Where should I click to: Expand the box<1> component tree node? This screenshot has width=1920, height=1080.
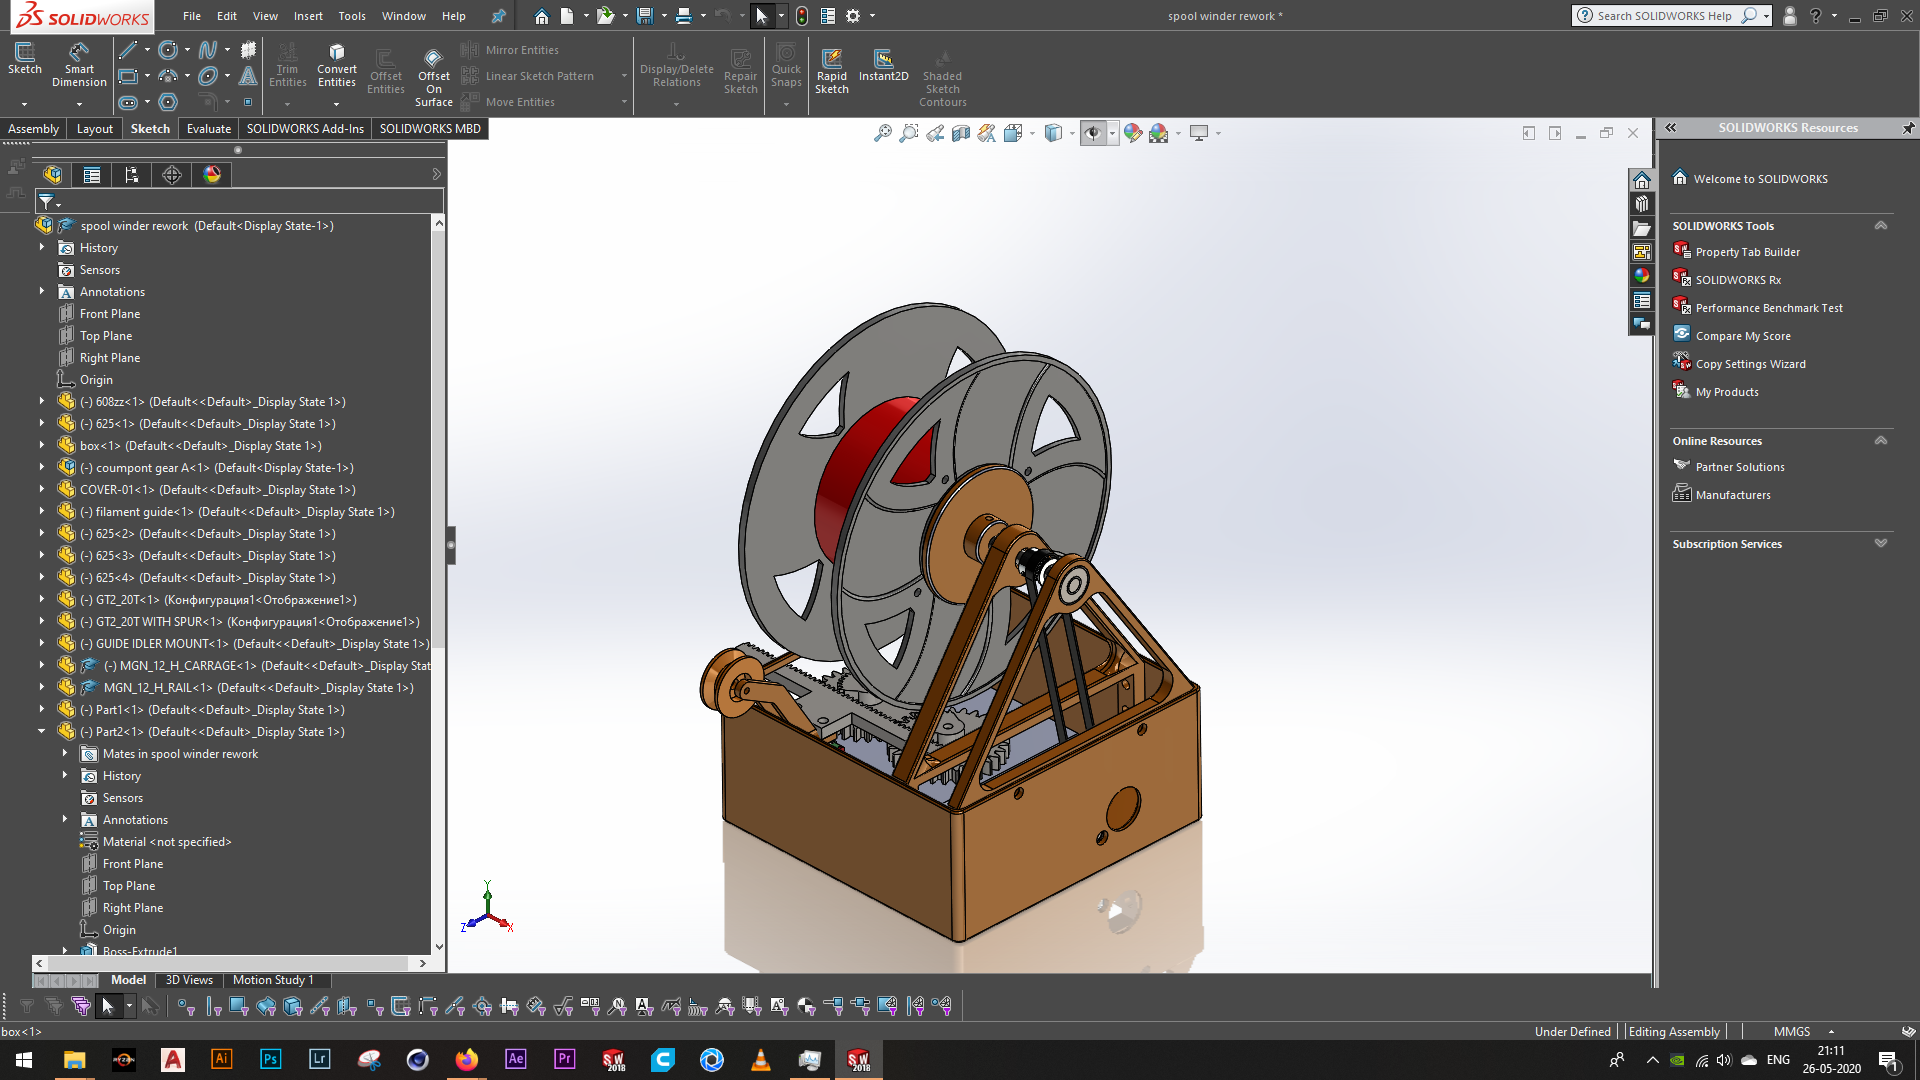[x=42, y=446]
